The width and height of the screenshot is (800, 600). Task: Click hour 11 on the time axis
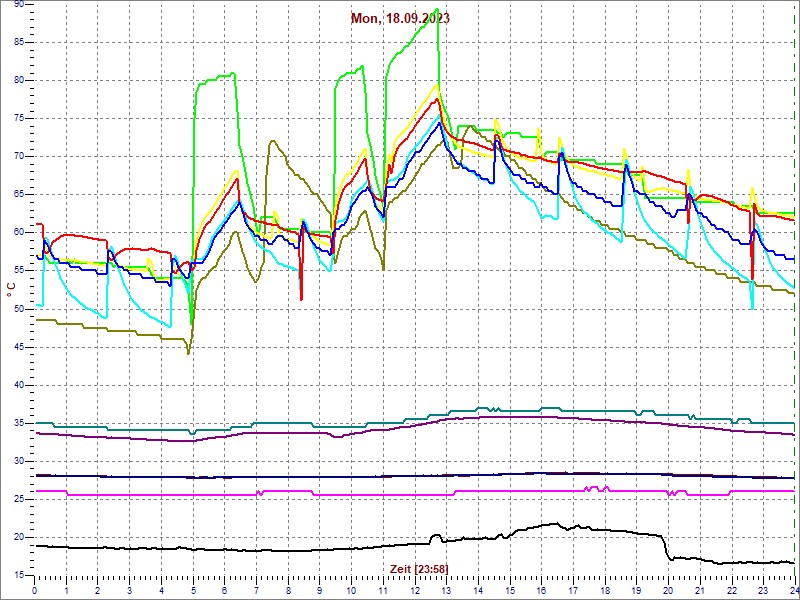[x=383, y=590]
